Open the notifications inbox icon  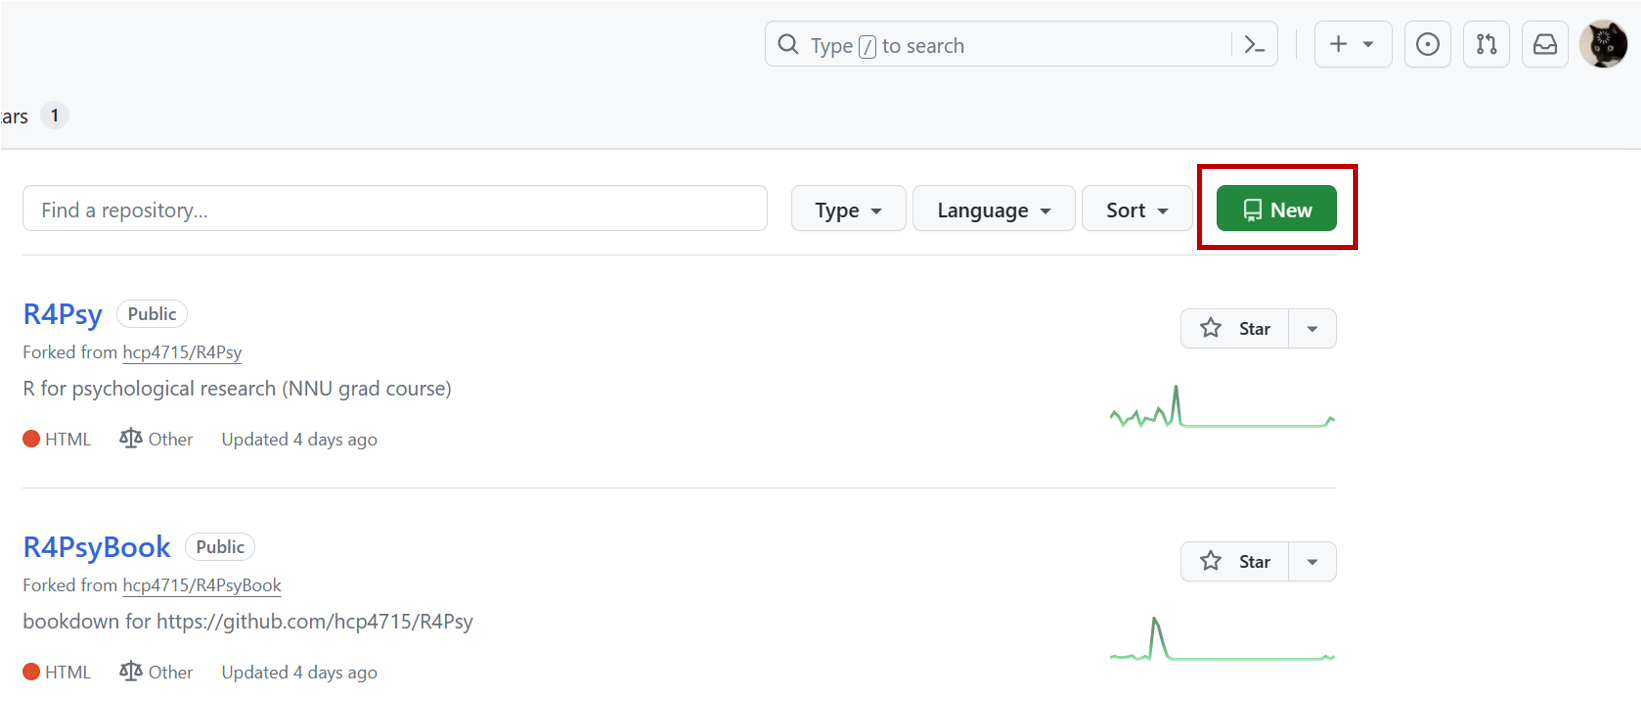(1545, 45)
